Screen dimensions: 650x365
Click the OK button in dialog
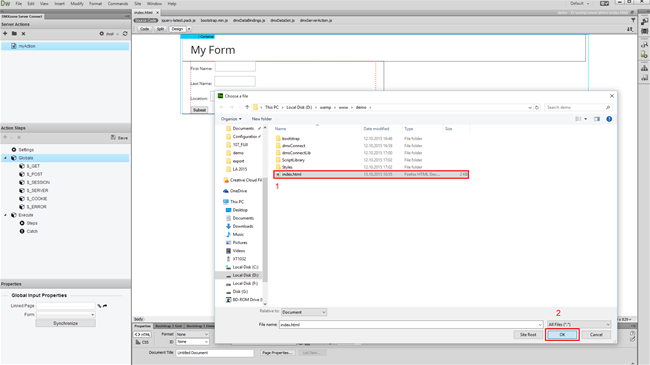(x=562, y=335)
